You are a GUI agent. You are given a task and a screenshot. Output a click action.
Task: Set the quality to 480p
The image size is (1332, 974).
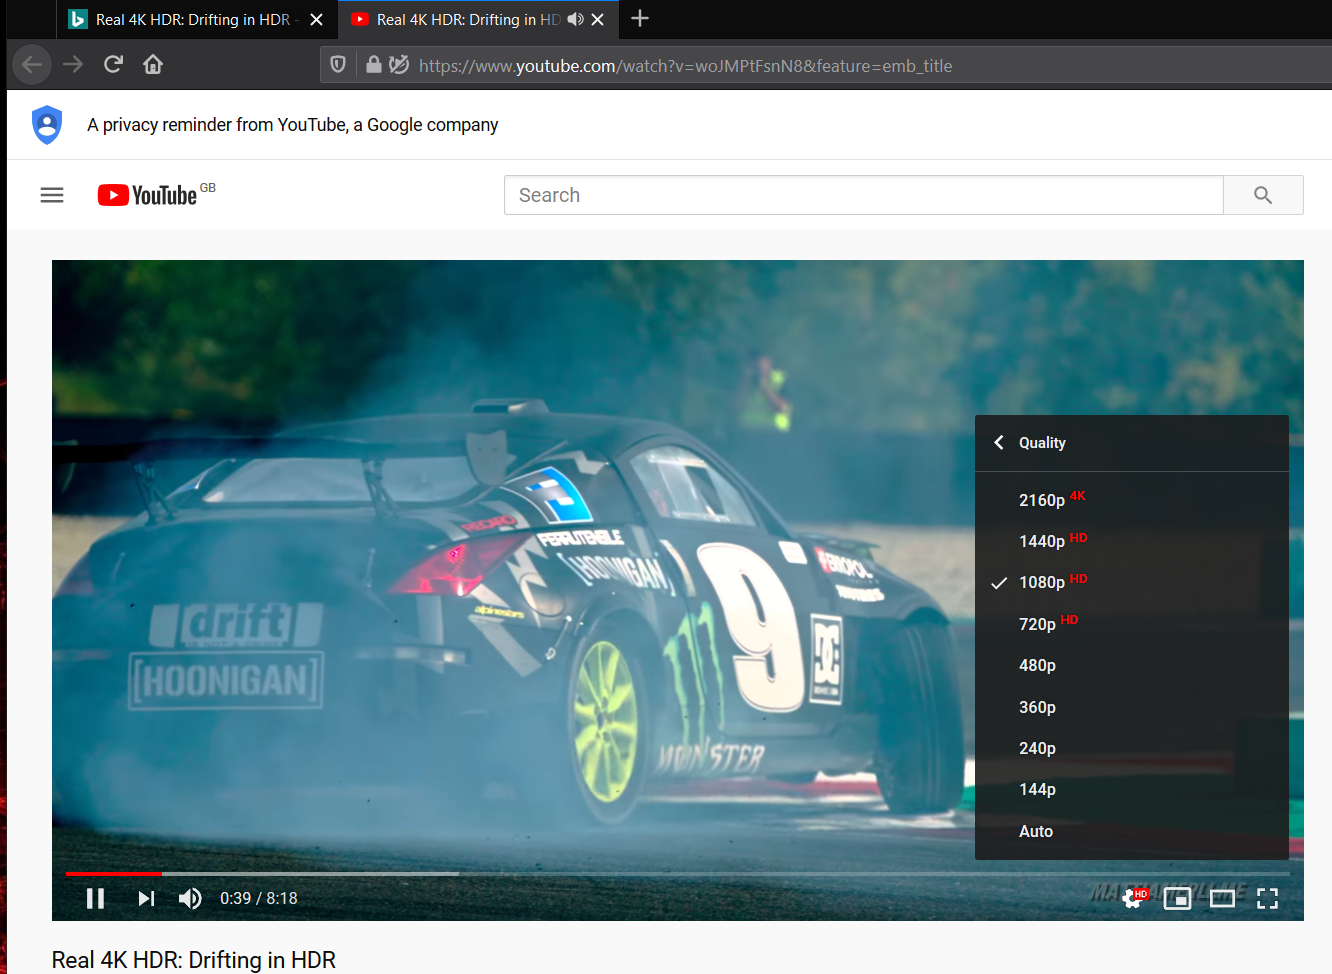[1037, 665]
